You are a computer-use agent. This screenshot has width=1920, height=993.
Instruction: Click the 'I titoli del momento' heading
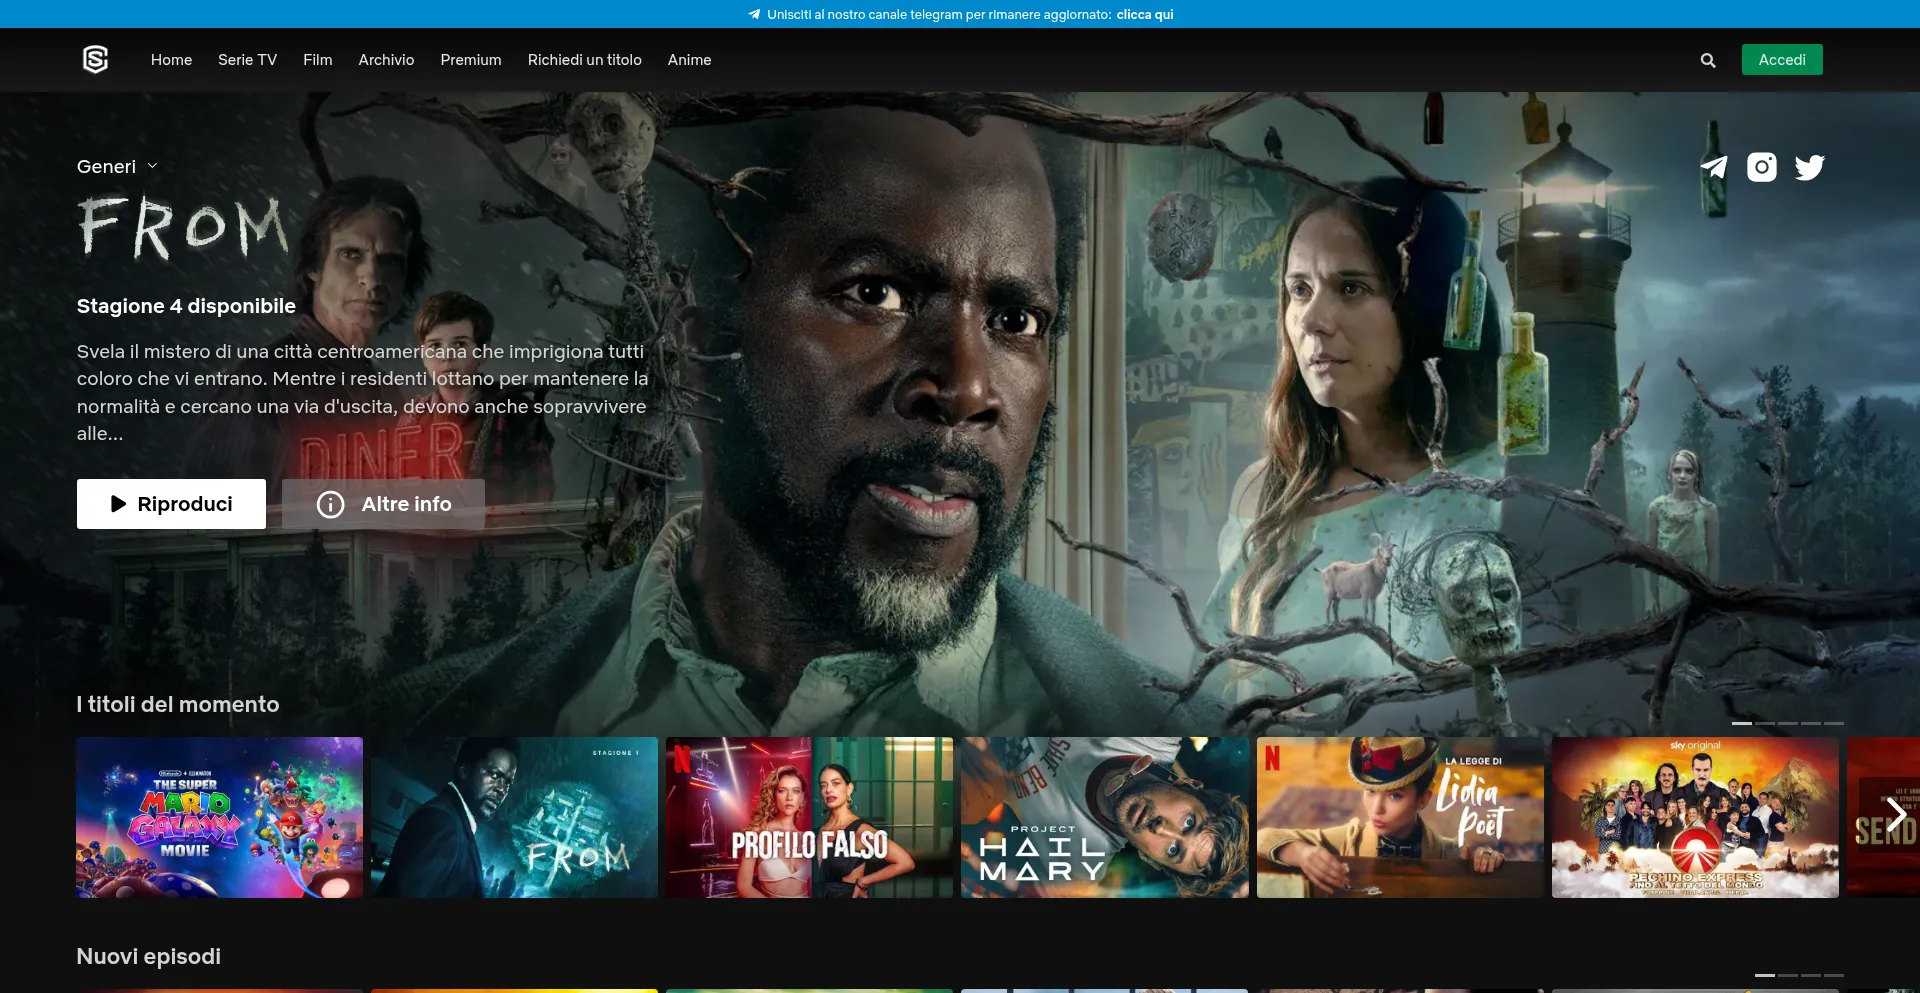tap(178, 704)
